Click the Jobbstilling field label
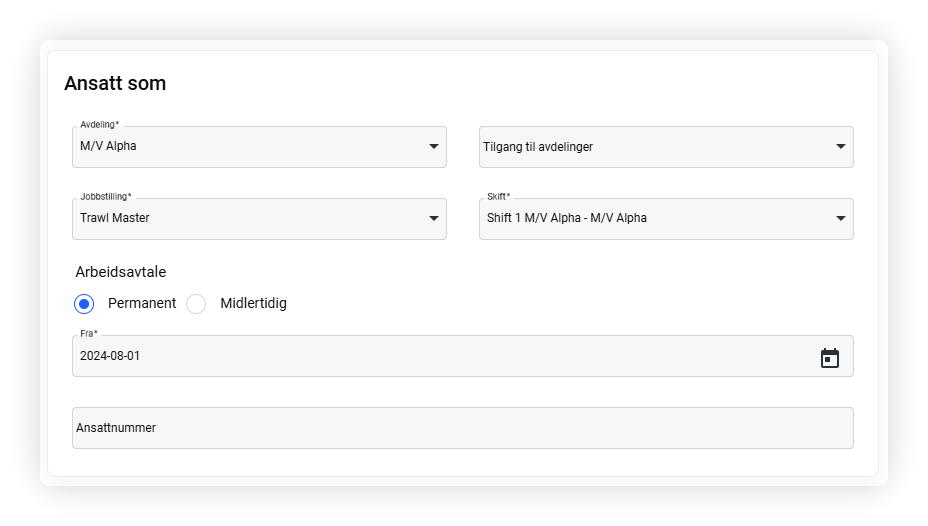 (x=106, y=196)
